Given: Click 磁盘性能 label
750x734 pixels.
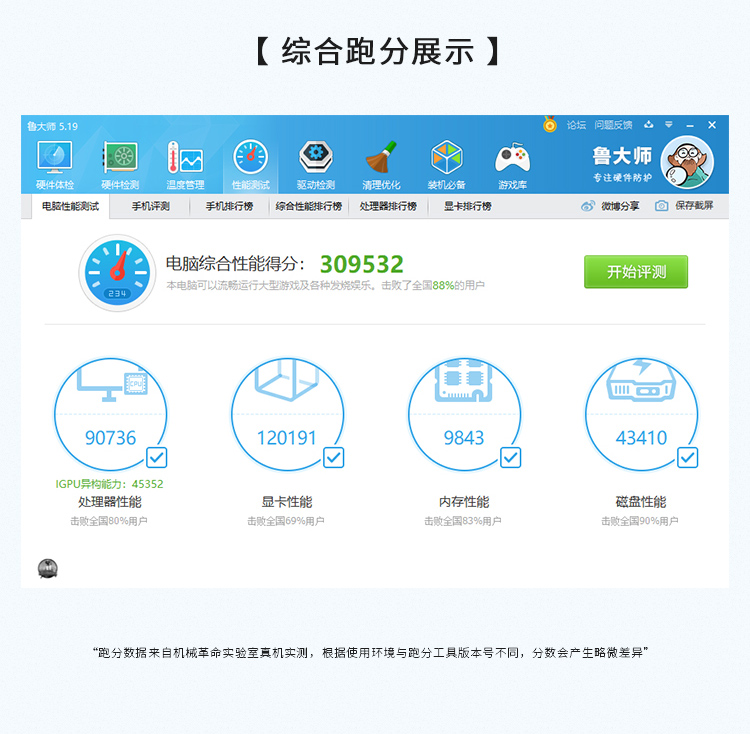Looking at the screenshot, I should (641, 502).
